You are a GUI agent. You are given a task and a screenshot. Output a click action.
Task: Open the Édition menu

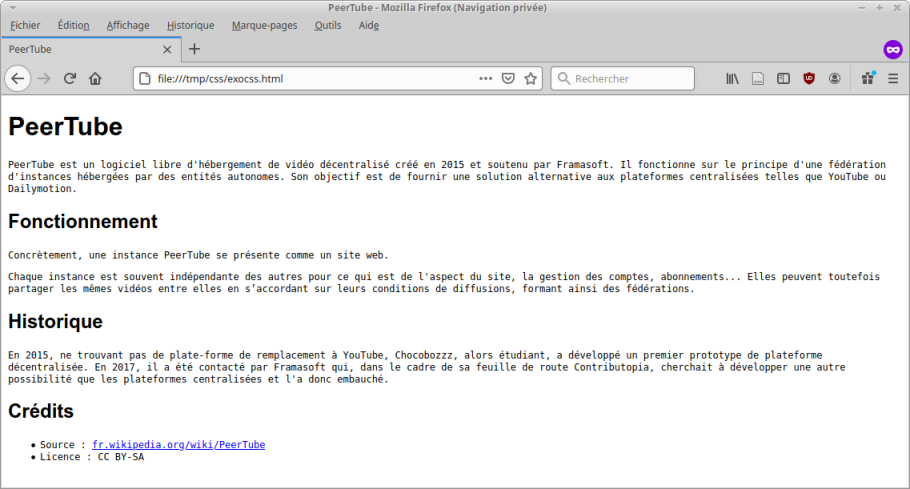[74, 26]
